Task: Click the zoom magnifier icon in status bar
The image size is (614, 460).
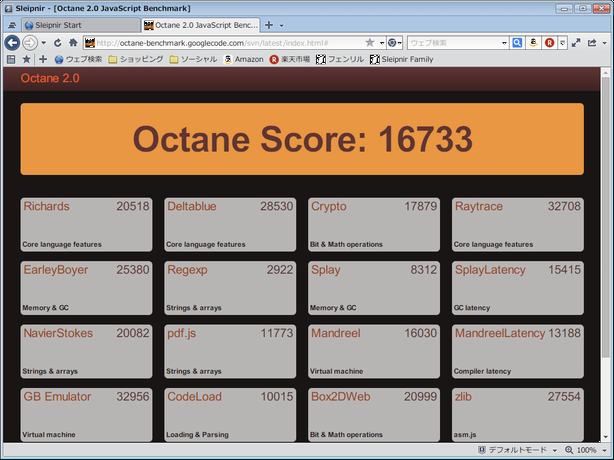Action: click(569, 450)
